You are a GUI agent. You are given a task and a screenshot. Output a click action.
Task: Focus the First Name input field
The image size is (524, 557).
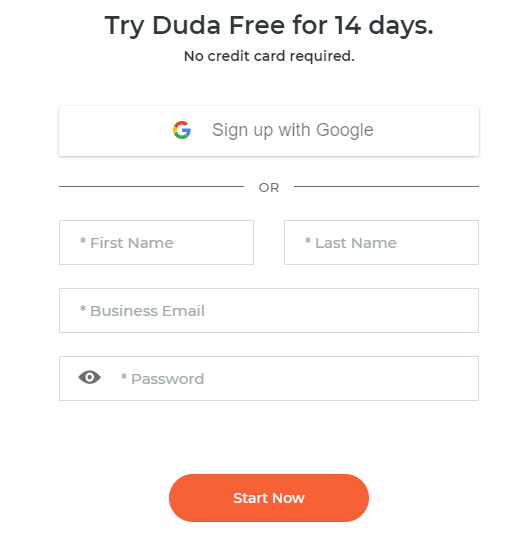tap(156, 243)
